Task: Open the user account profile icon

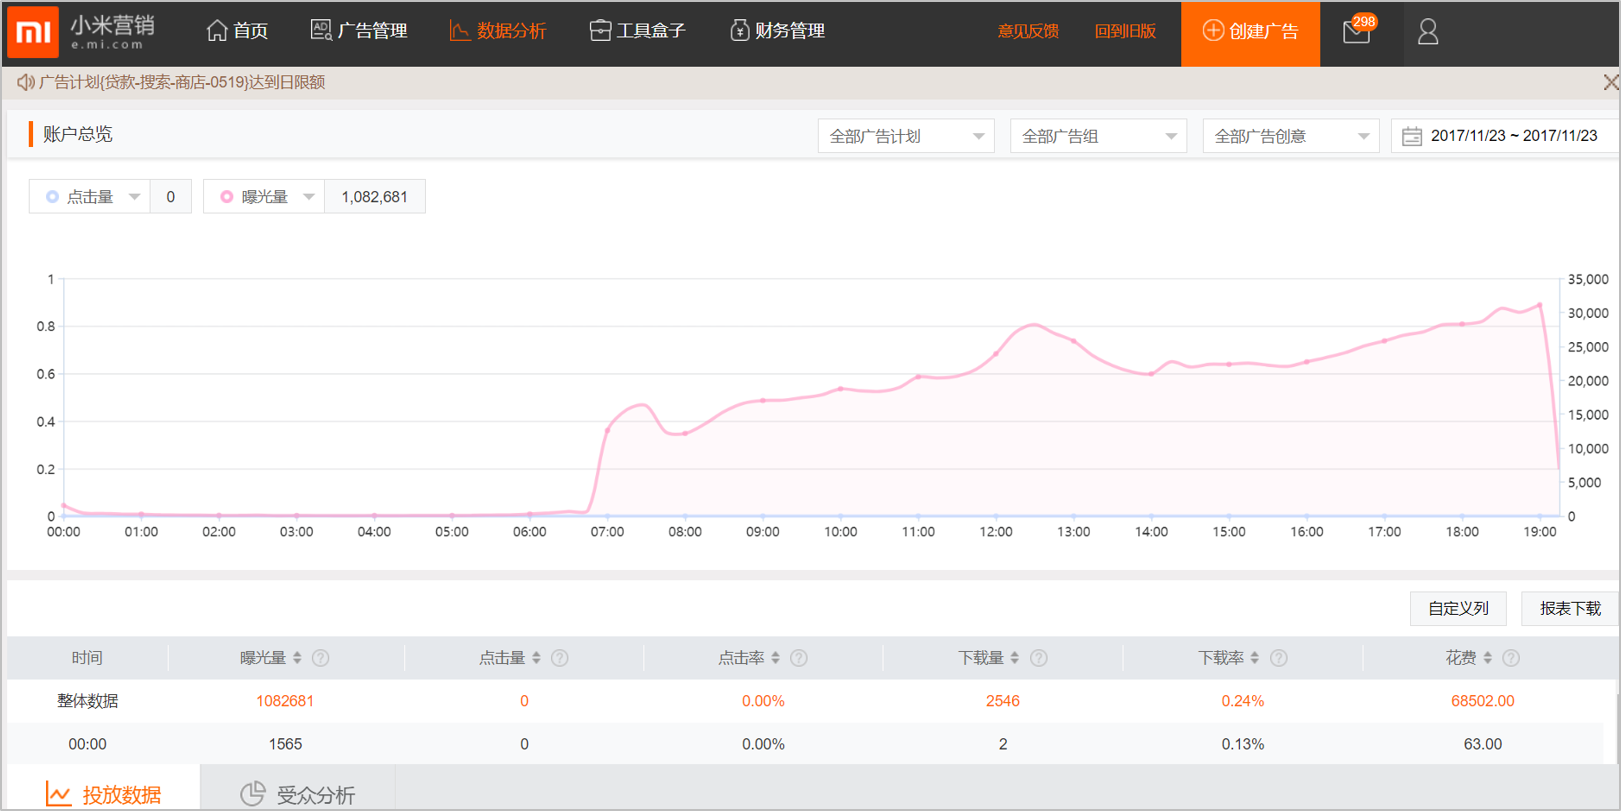Action: coord(1428,32)
